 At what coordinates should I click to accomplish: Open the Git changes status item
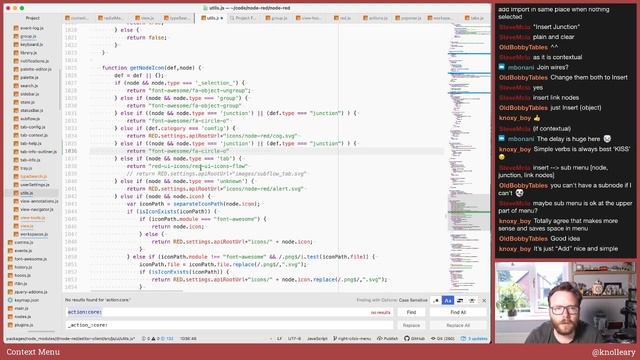443,339
